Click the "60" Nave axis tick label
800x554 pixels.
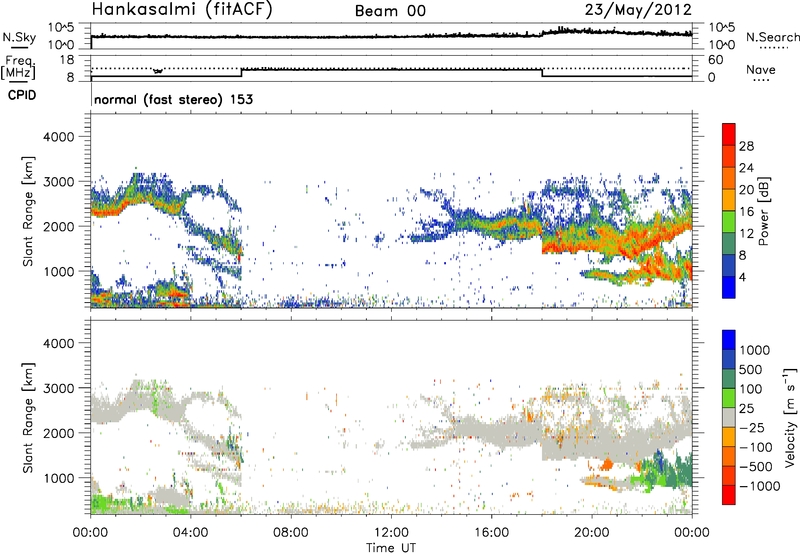715,60
